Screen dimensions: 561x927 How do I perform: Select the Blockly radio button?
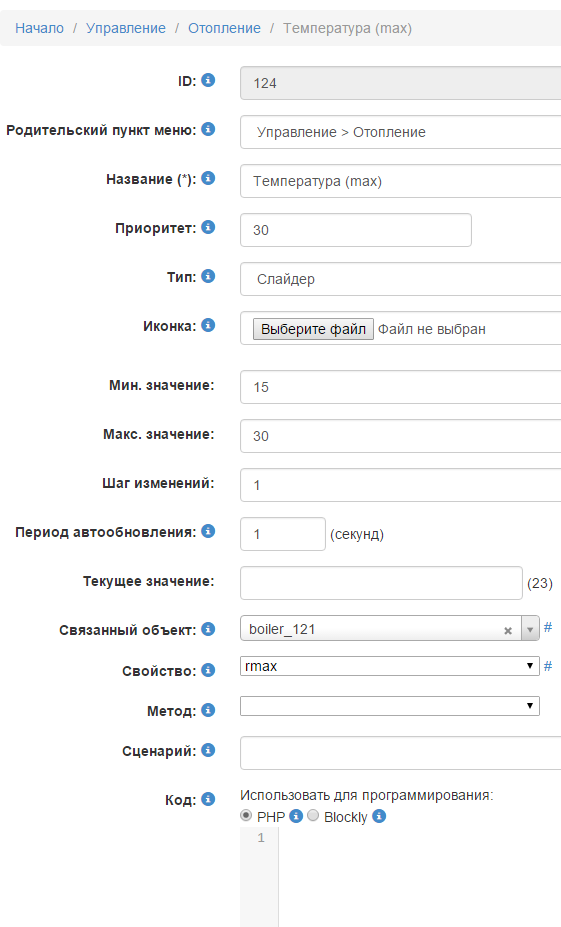pyautogui.click(x=313, y=816)
